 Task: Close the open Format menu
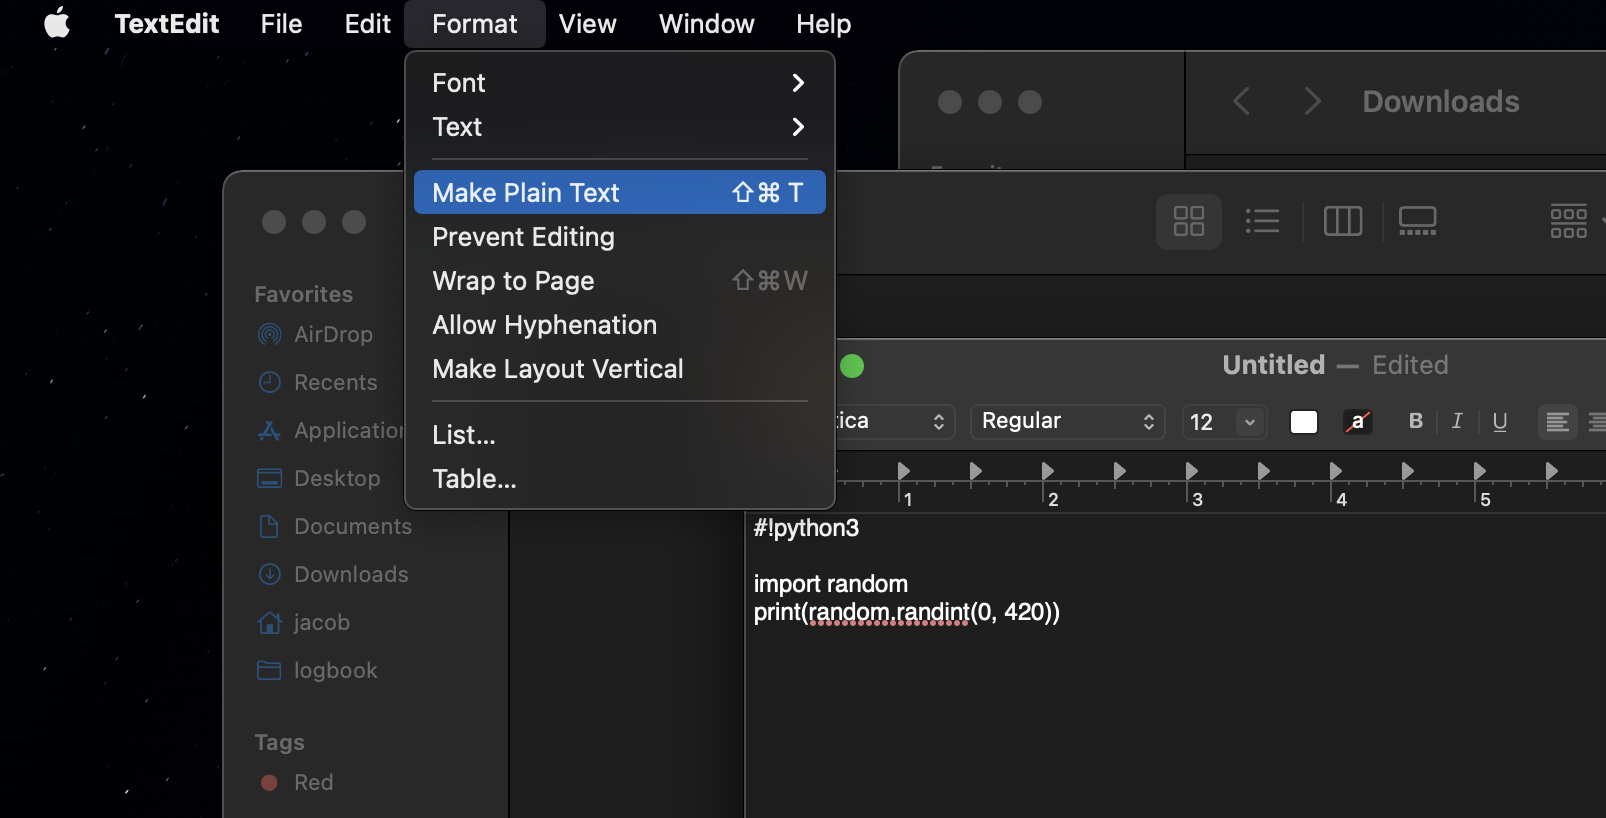pos(475,24)
